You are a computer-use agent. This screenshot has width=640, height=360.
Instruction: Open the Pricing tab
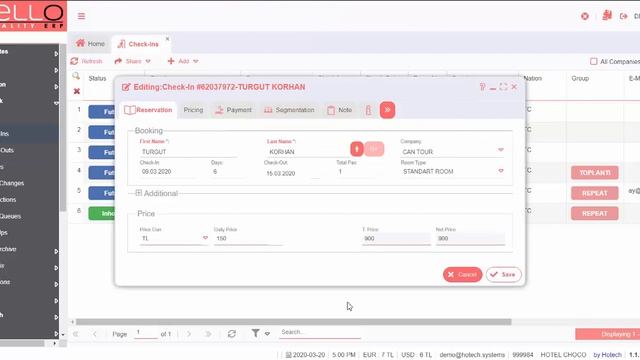pyautogui.click(x=193, y=110)
